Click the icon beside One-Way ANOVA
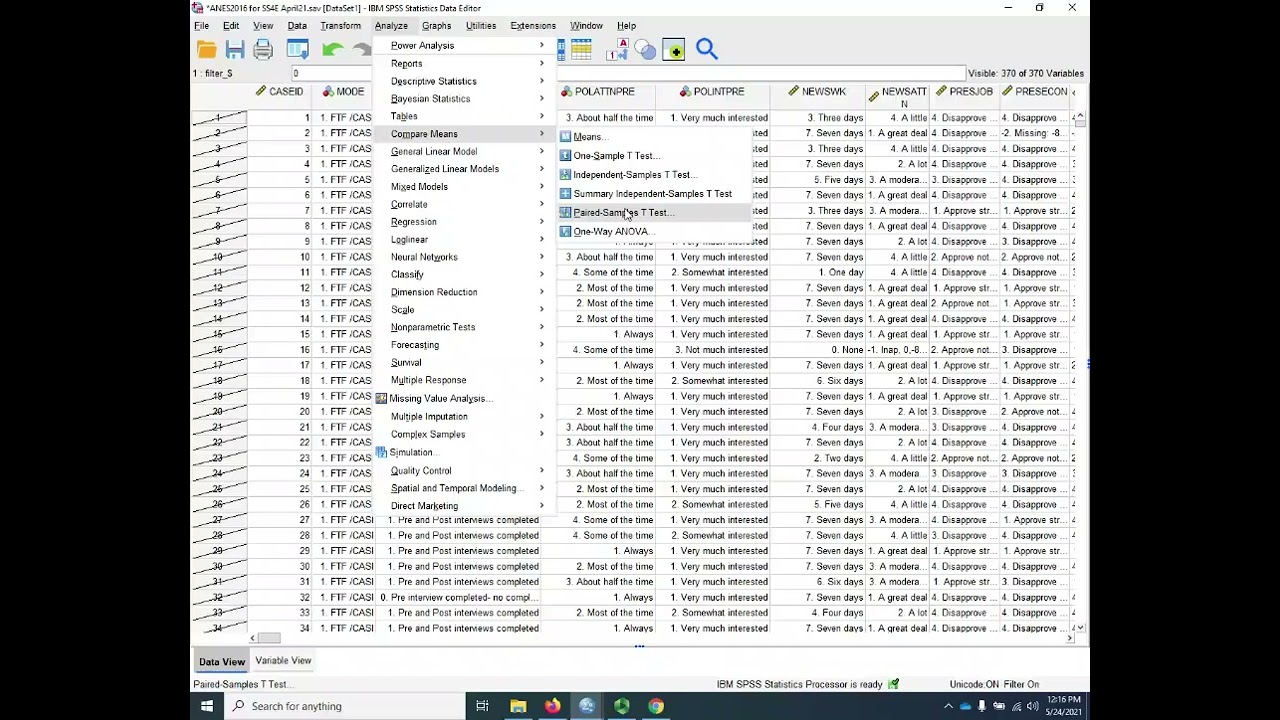Screen dimensions: 1280x720 tap(565, 232)
